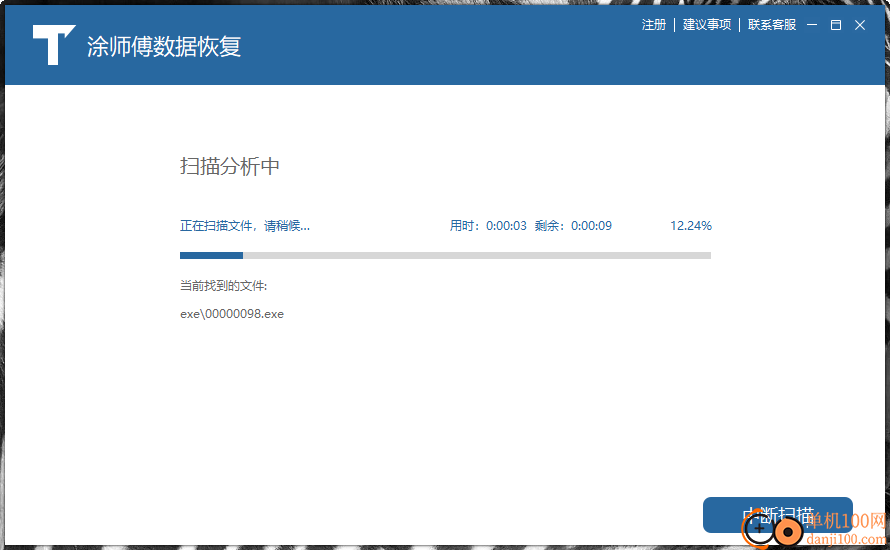Click the 扫描分析中 heading
Viewport: 890px width, 550px height.
[x=229, y=166]
